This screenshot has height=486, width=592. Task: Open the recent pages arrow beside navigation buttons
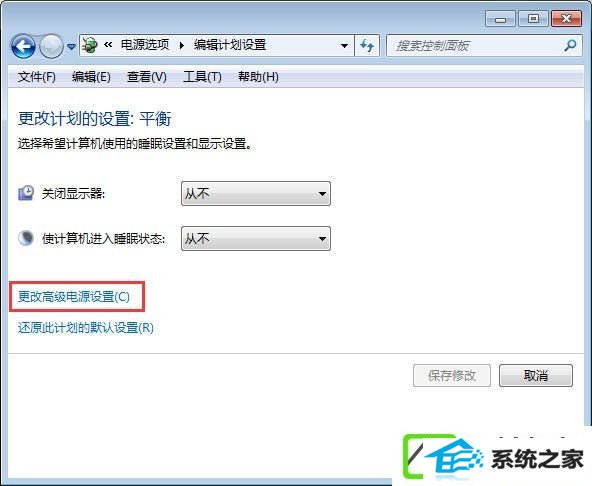point(71,46)
